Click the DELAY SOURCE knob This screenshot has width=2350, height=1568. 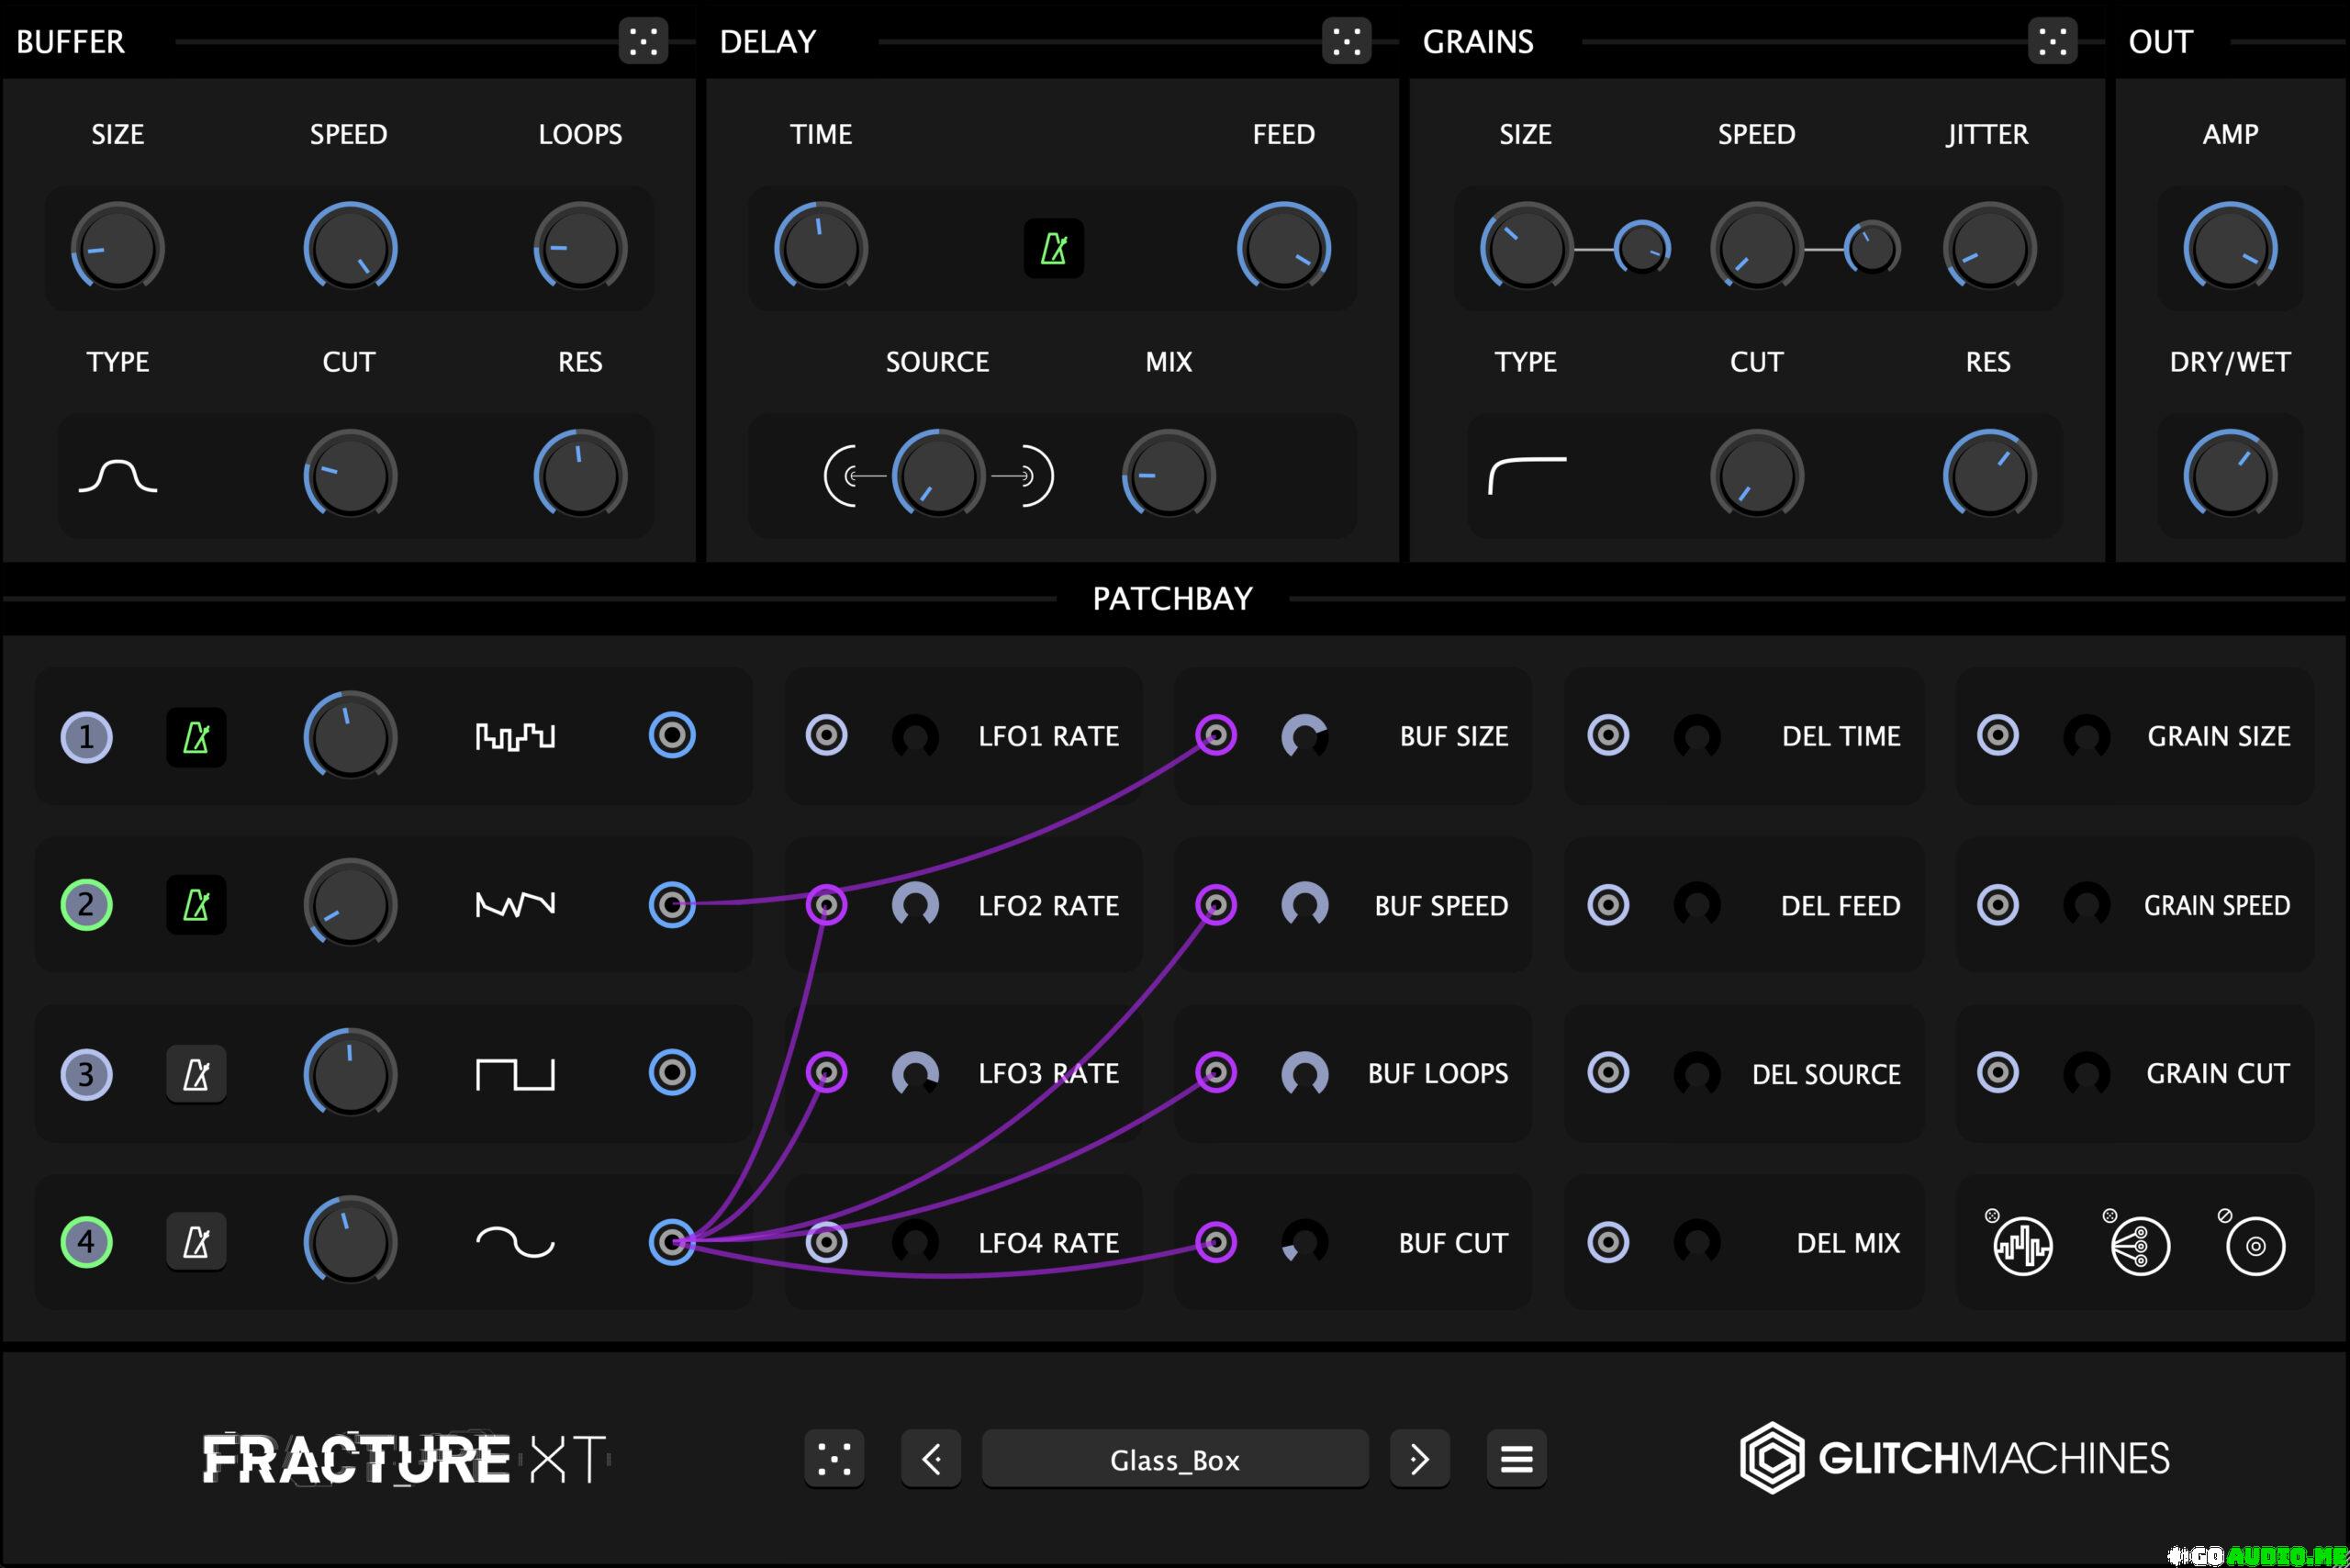[x=938, y=476]
